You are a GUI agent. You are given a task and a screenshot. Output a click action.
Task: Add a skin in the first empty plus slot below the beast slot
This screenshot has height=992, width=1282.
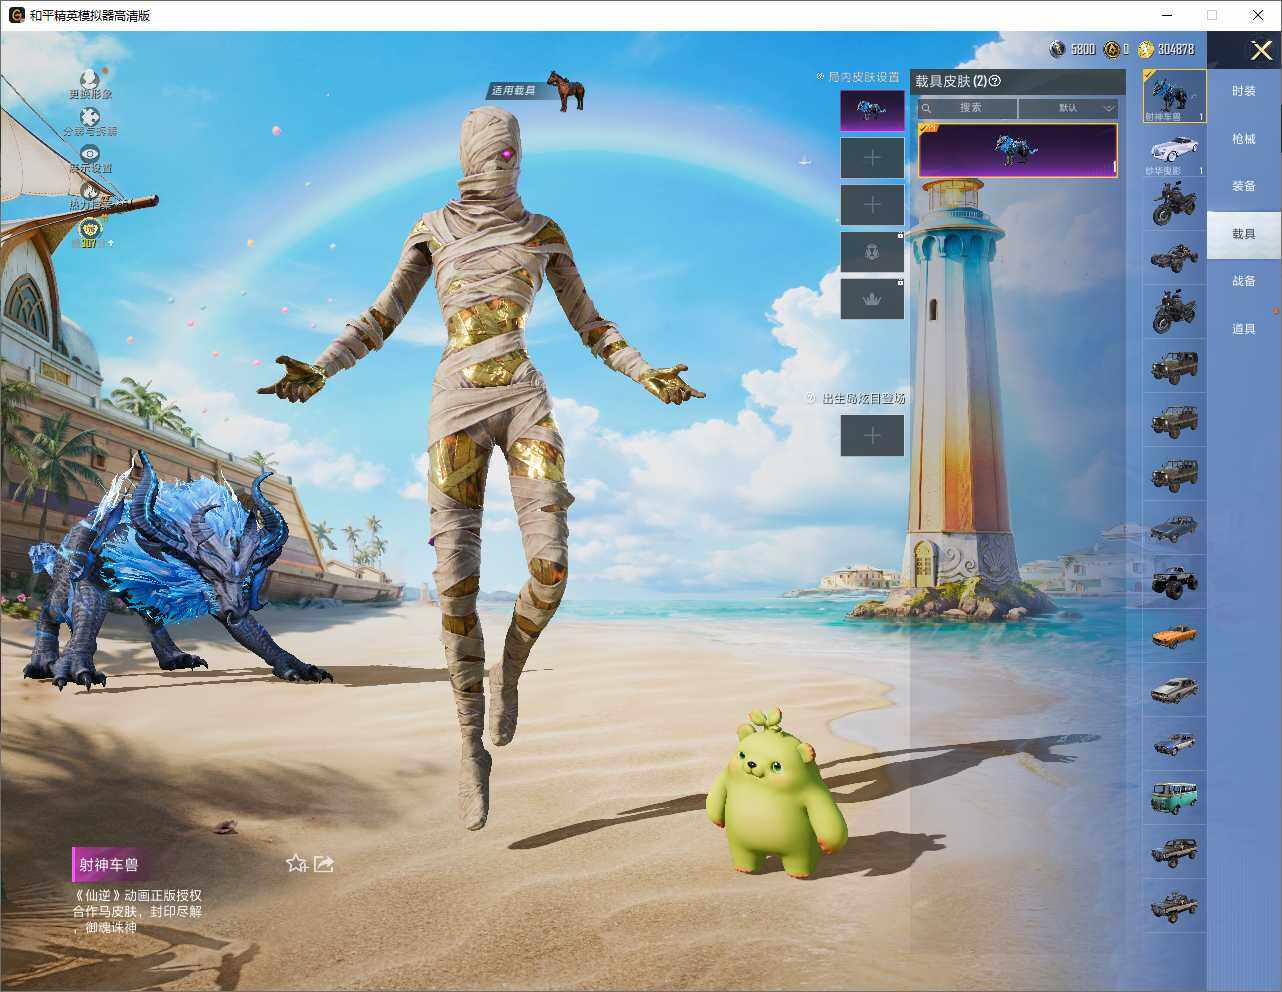[872, 158]
